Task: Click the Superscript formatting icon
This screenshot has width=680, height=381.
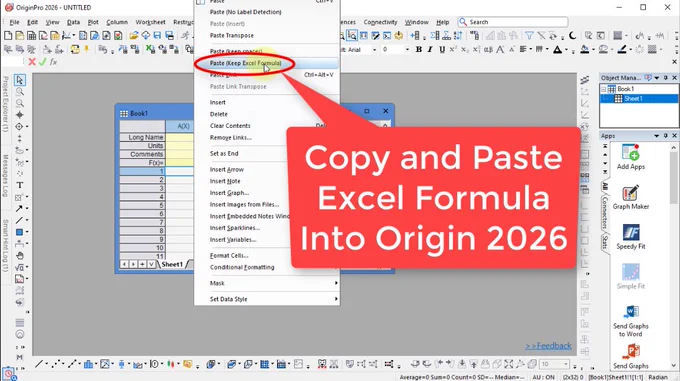Action: click(x=453, y=49)
